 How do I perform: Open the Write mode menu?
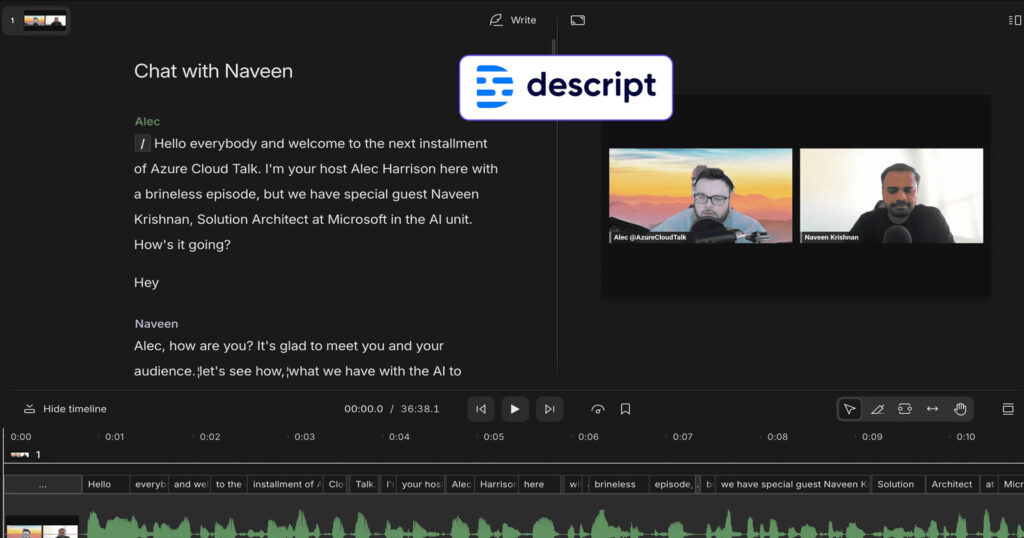click(x=513, y=20)
